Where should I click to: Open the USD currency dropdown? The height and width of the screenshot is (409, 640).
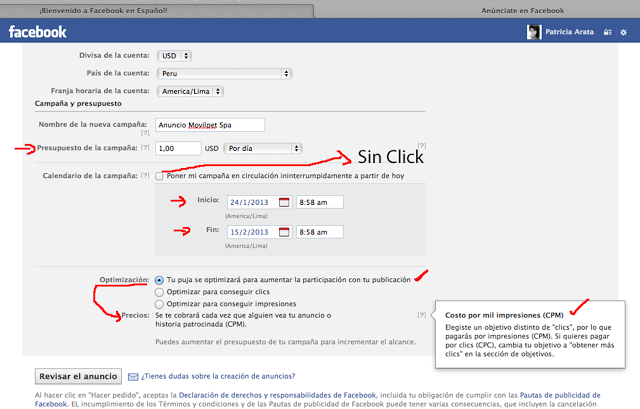(x=174, y=56)
